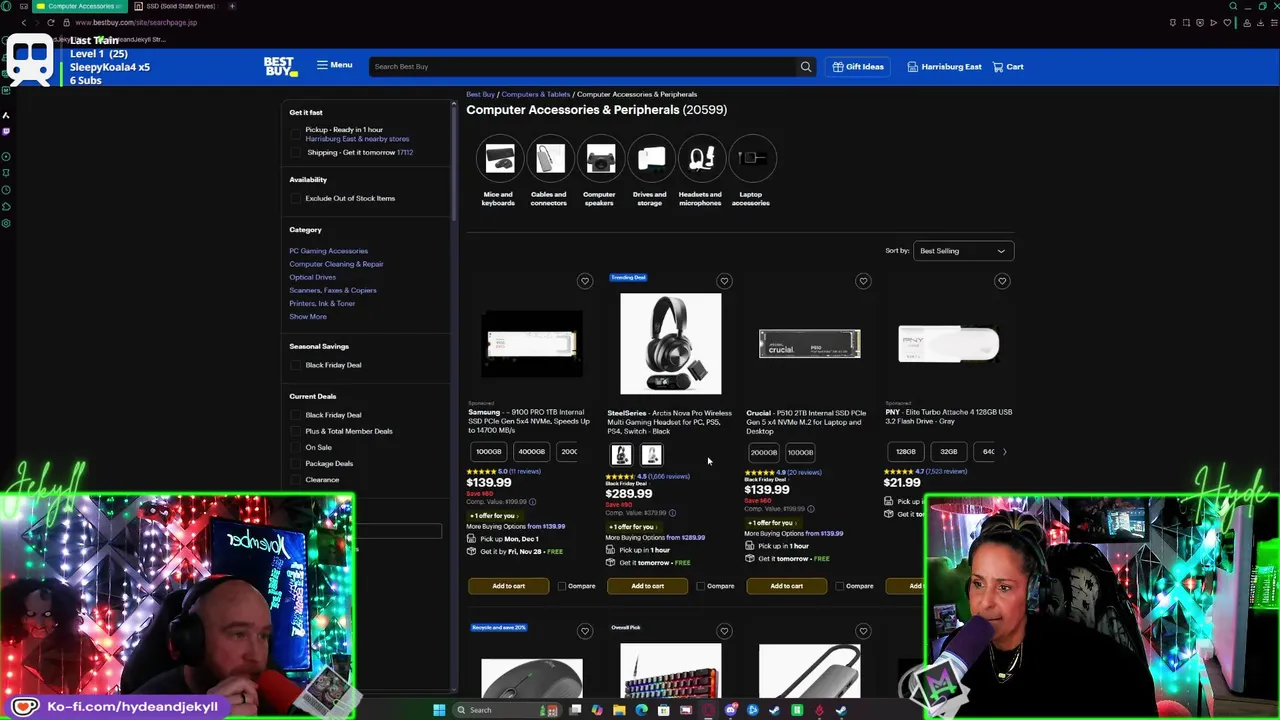Click the search magnifier icon
This screenshot has width=1280, height=720.
pyautogui.click(x=805, y=66)
